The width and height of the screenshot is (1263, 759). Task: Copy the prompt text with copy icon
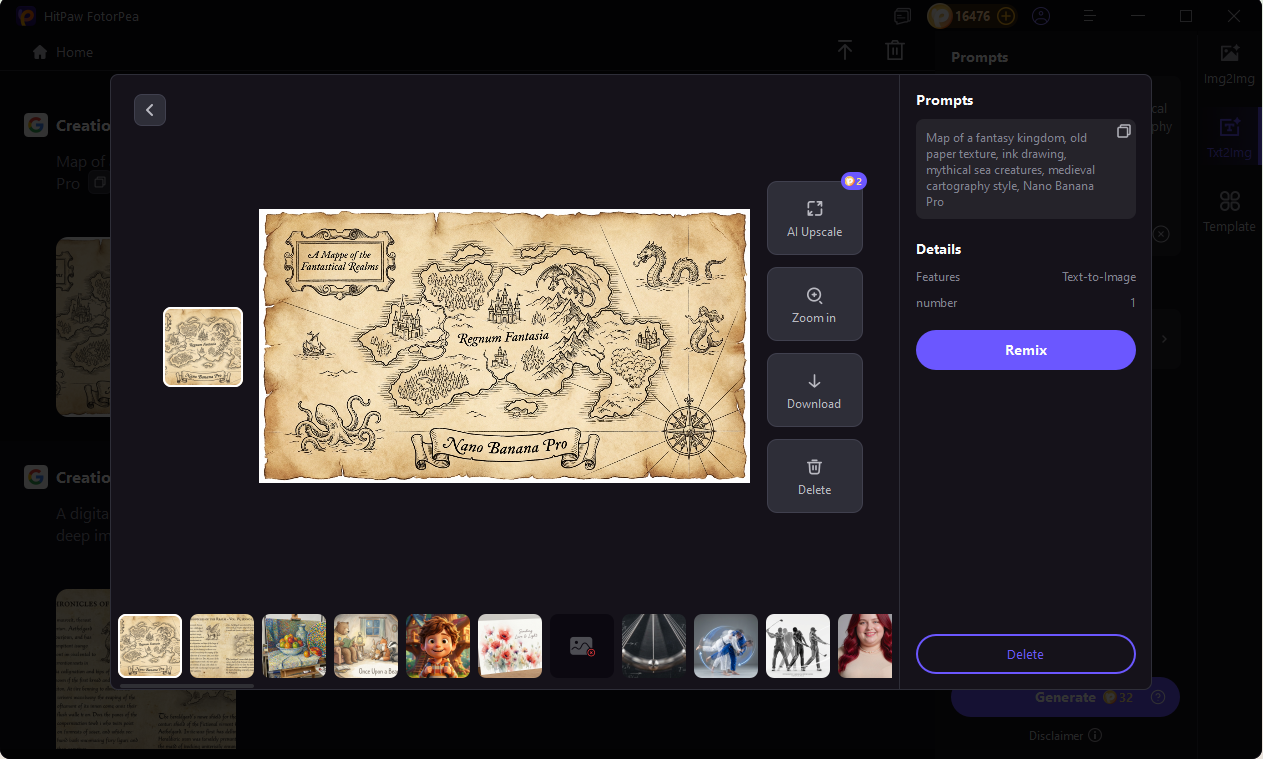pyautogui.click(x=1124, y=132)
